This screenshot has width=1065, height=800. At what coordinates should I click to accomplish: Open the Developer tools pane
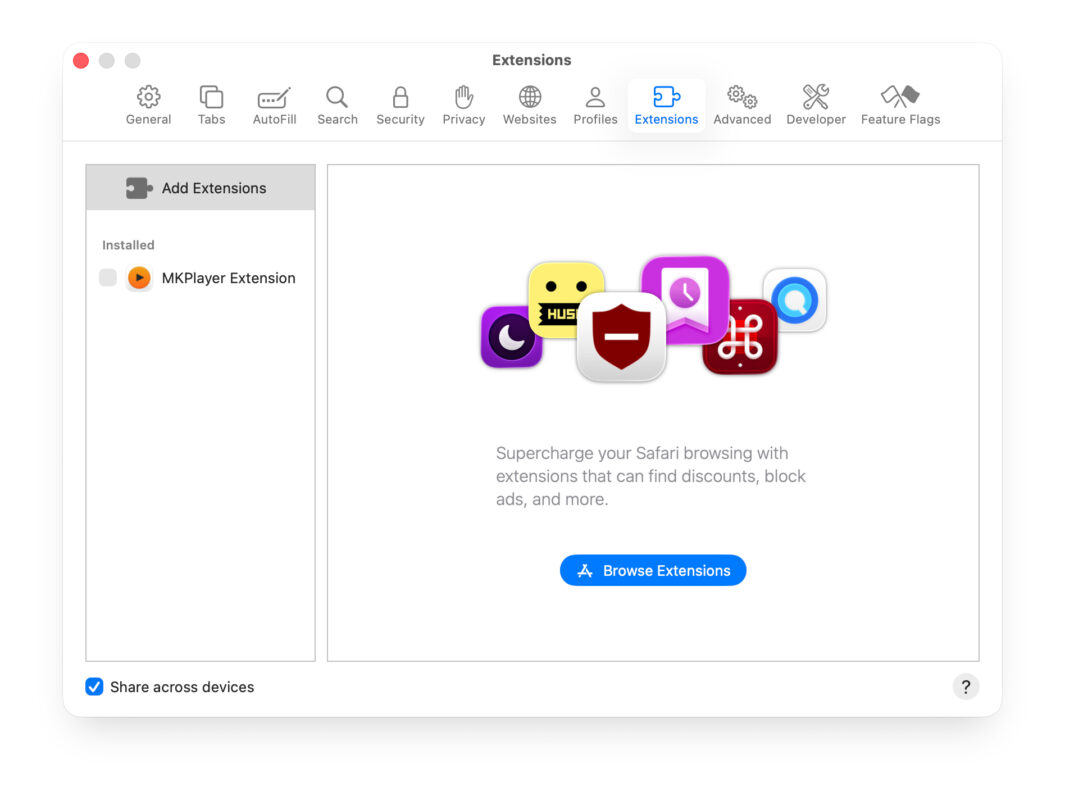816,104
